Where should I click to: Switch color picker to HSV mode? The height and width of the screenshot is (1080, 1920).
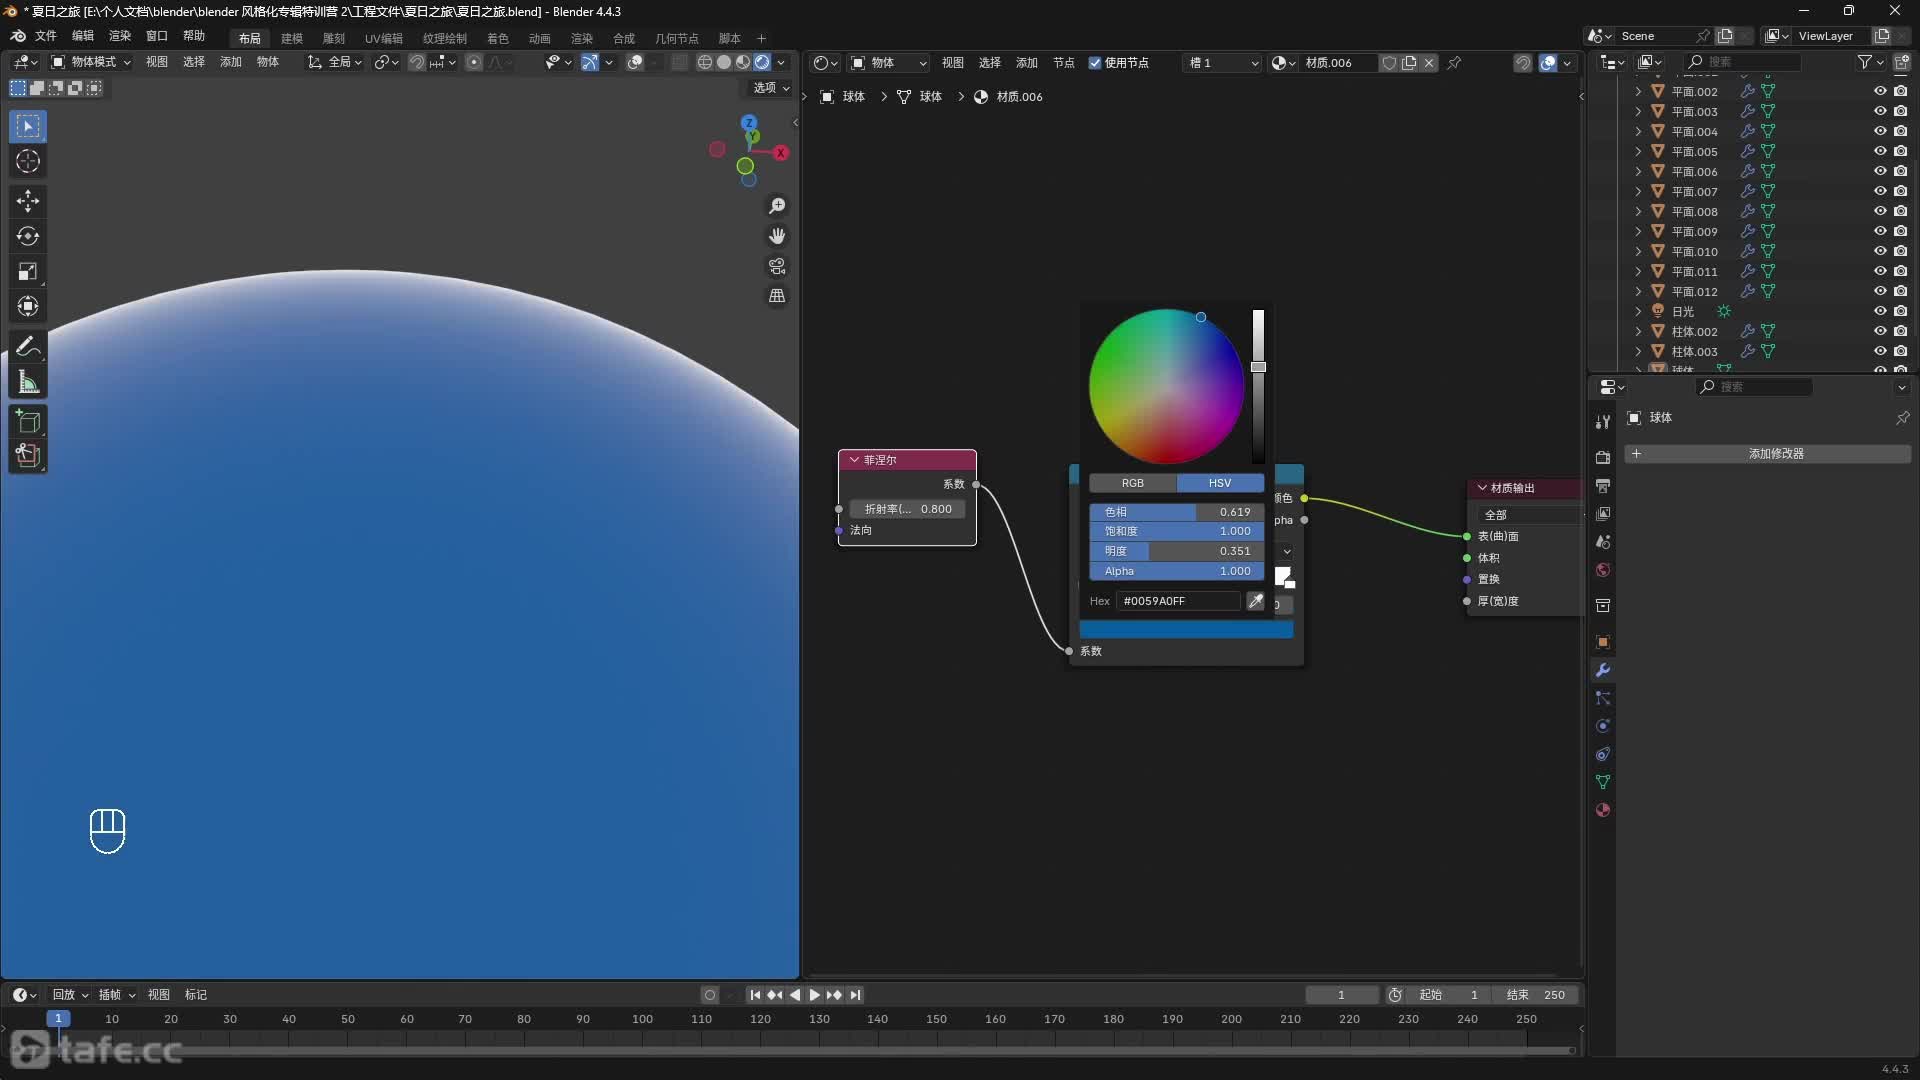pyautogui.click(x=1220, y=483)
